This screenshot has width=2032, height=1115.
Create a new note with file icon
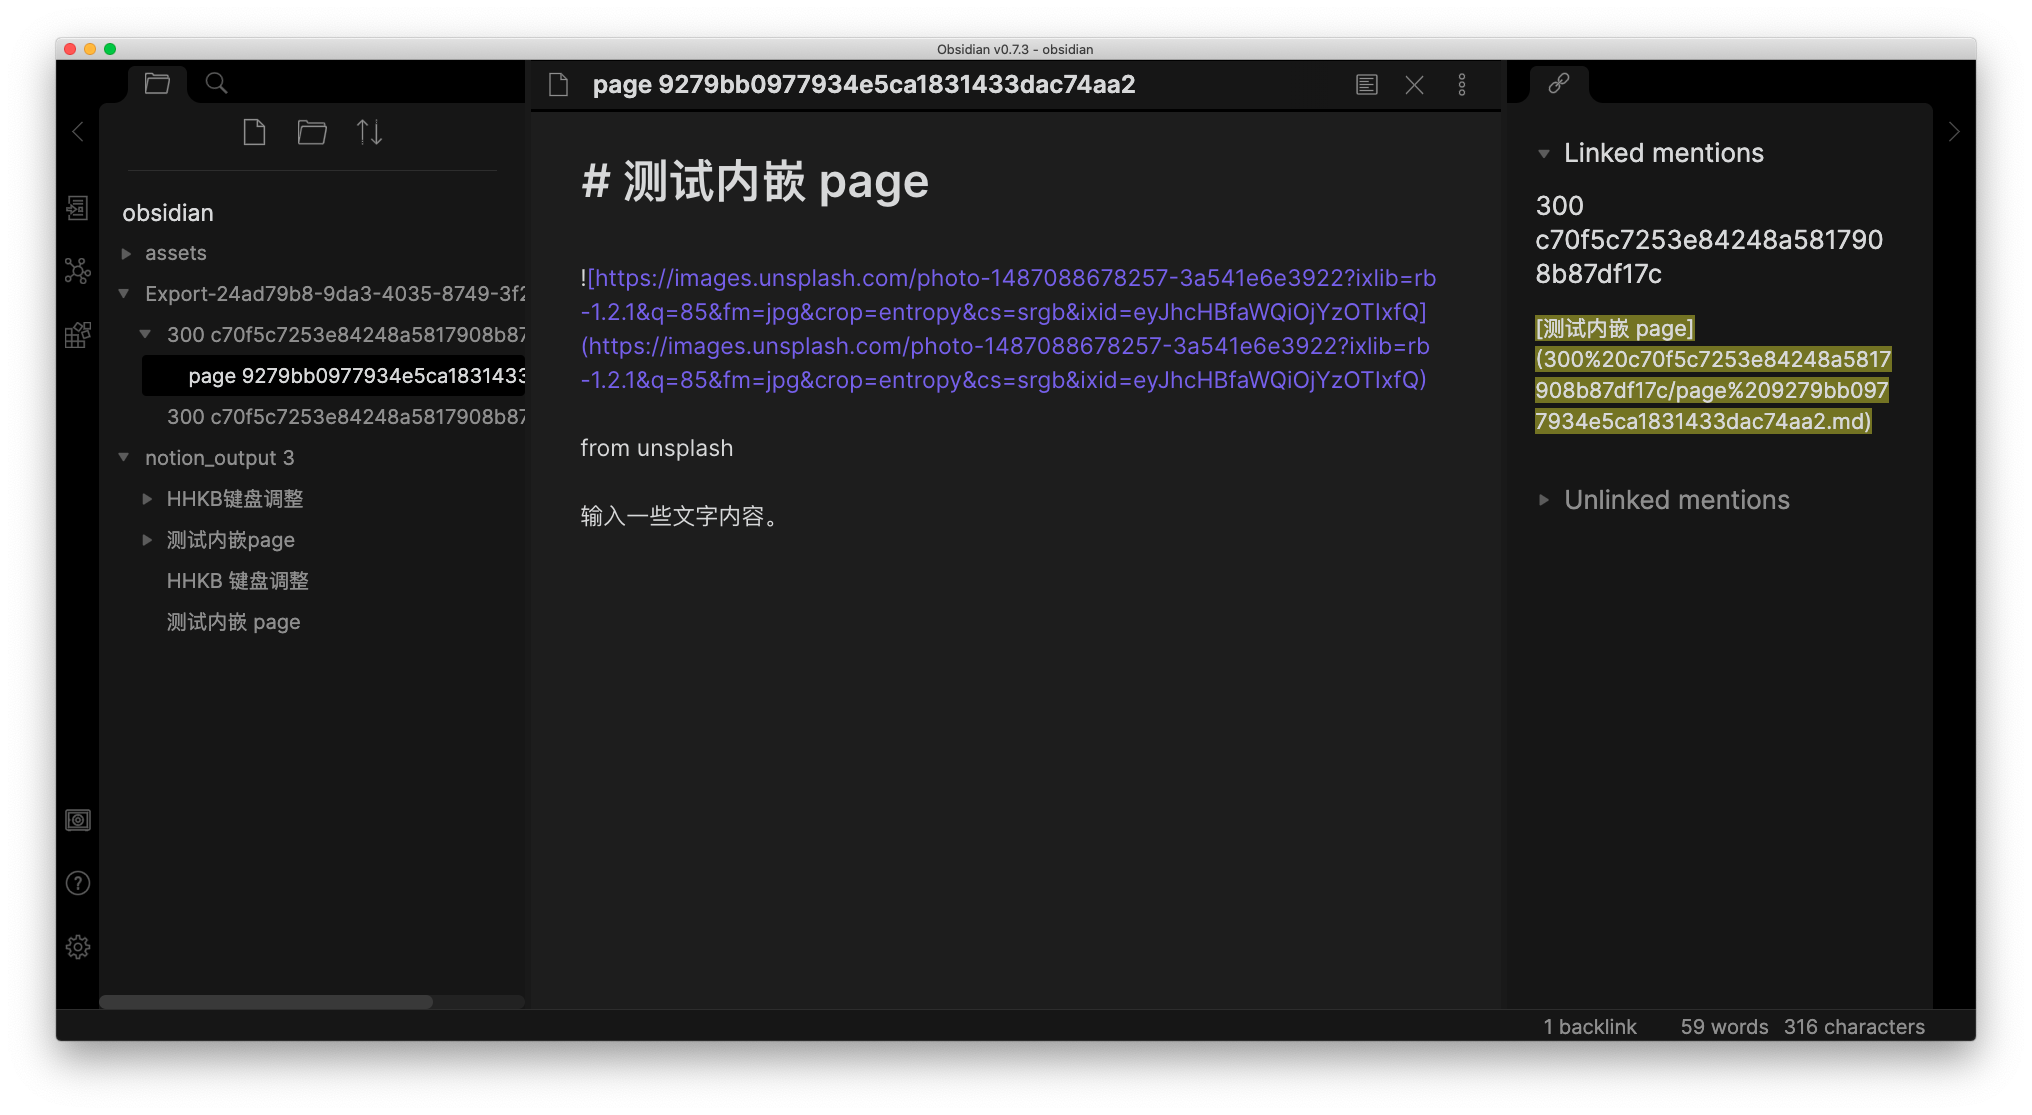pyautogui.click(x=254, y=132)
